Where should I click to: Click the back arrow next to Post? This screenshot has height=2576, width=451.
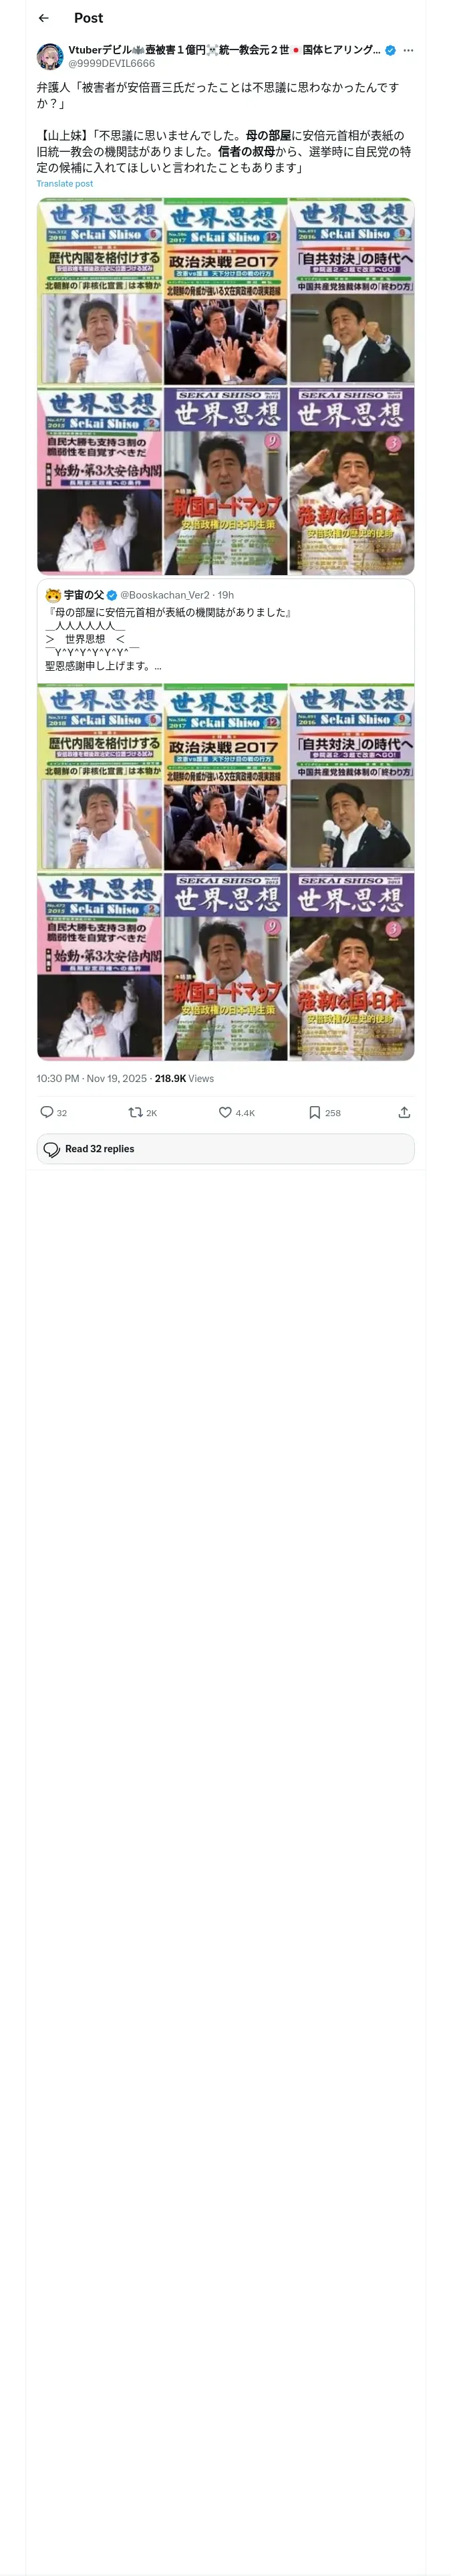43,18
